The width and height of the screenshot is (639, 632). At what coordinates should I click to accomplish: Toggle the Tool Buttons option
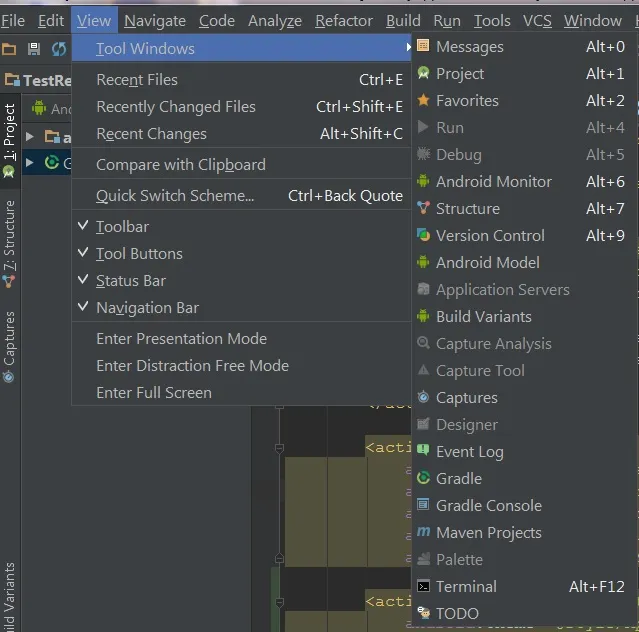(241, 253)
